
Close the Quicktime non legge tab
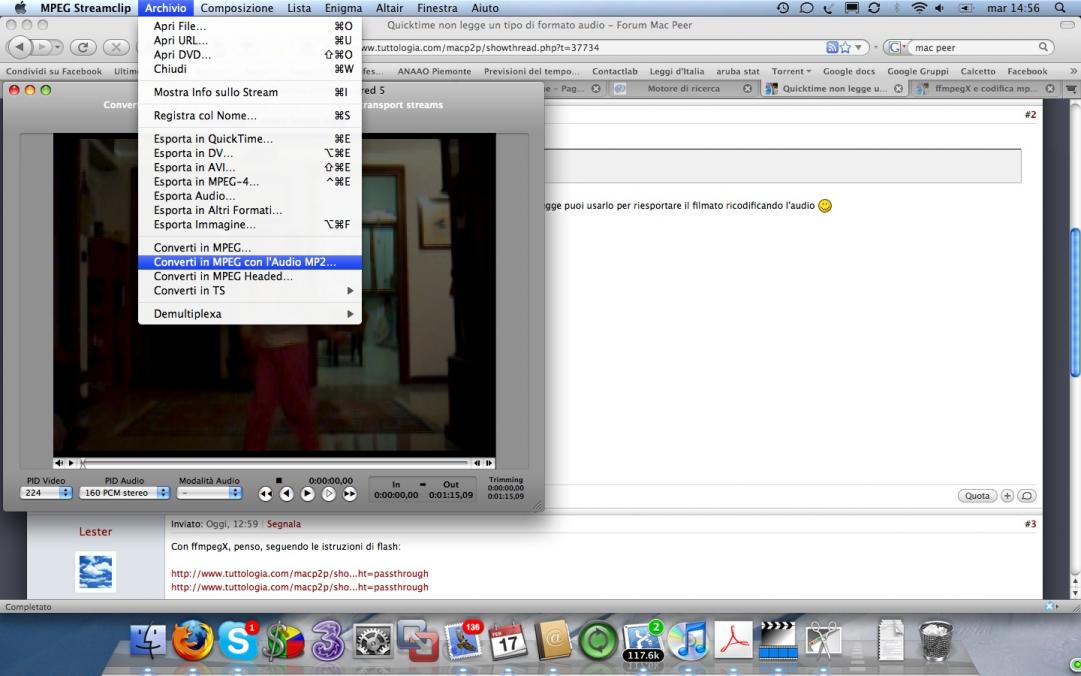pos(898,88)
